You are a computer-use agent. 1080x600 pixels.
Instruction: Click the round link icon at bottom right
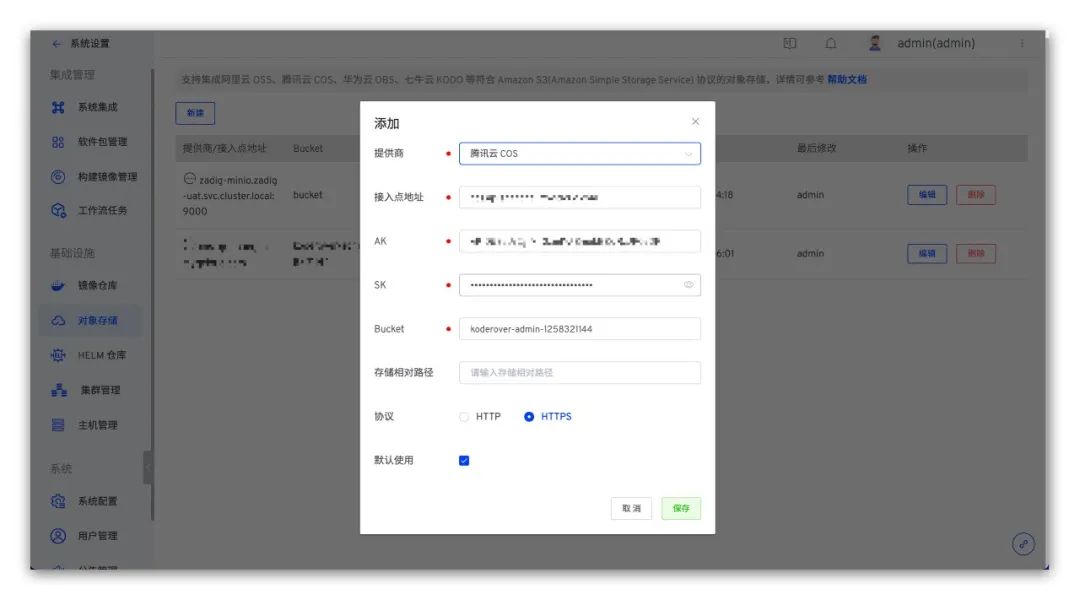pos(1023,544)
